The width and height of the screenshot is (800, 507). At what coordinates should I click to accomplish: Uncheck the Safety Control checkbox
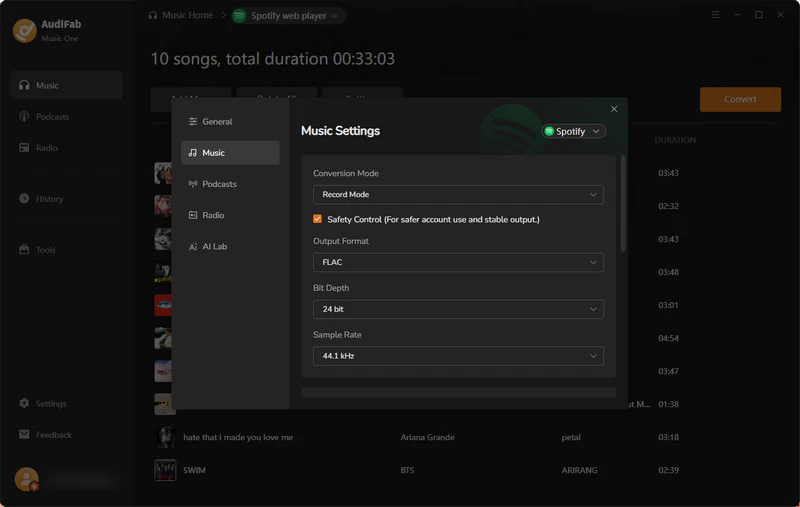317,219
